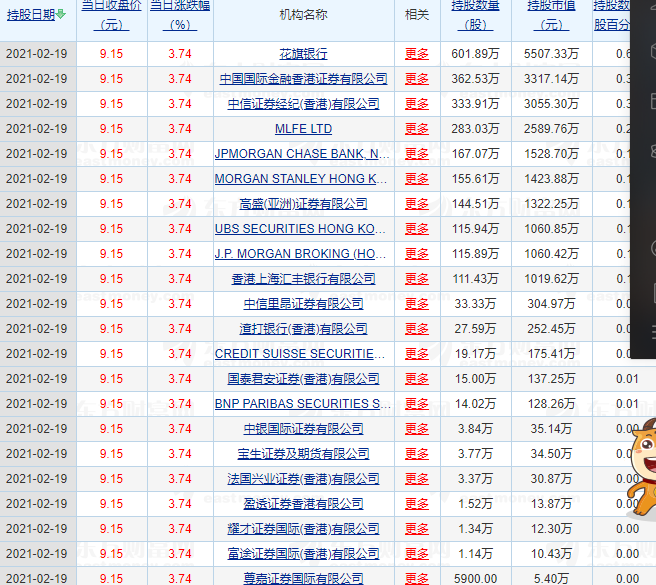The width and height of the screenshot is (656, 585).
Task: Open UBS SECURITIES HONG KO... link
Action: (300, 229)
